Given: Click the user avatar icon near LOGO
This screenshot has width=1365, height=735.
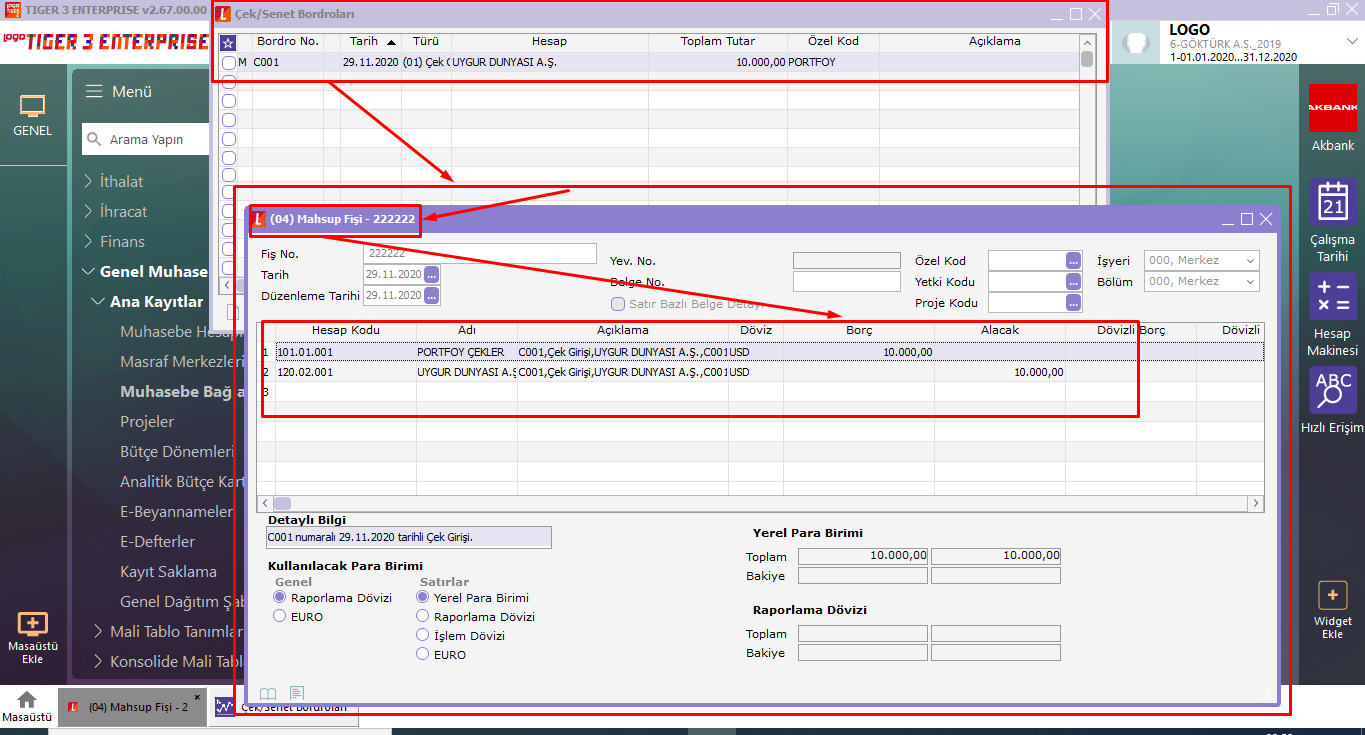Looking at the screenshot, I should click(x=1135, y=43).
